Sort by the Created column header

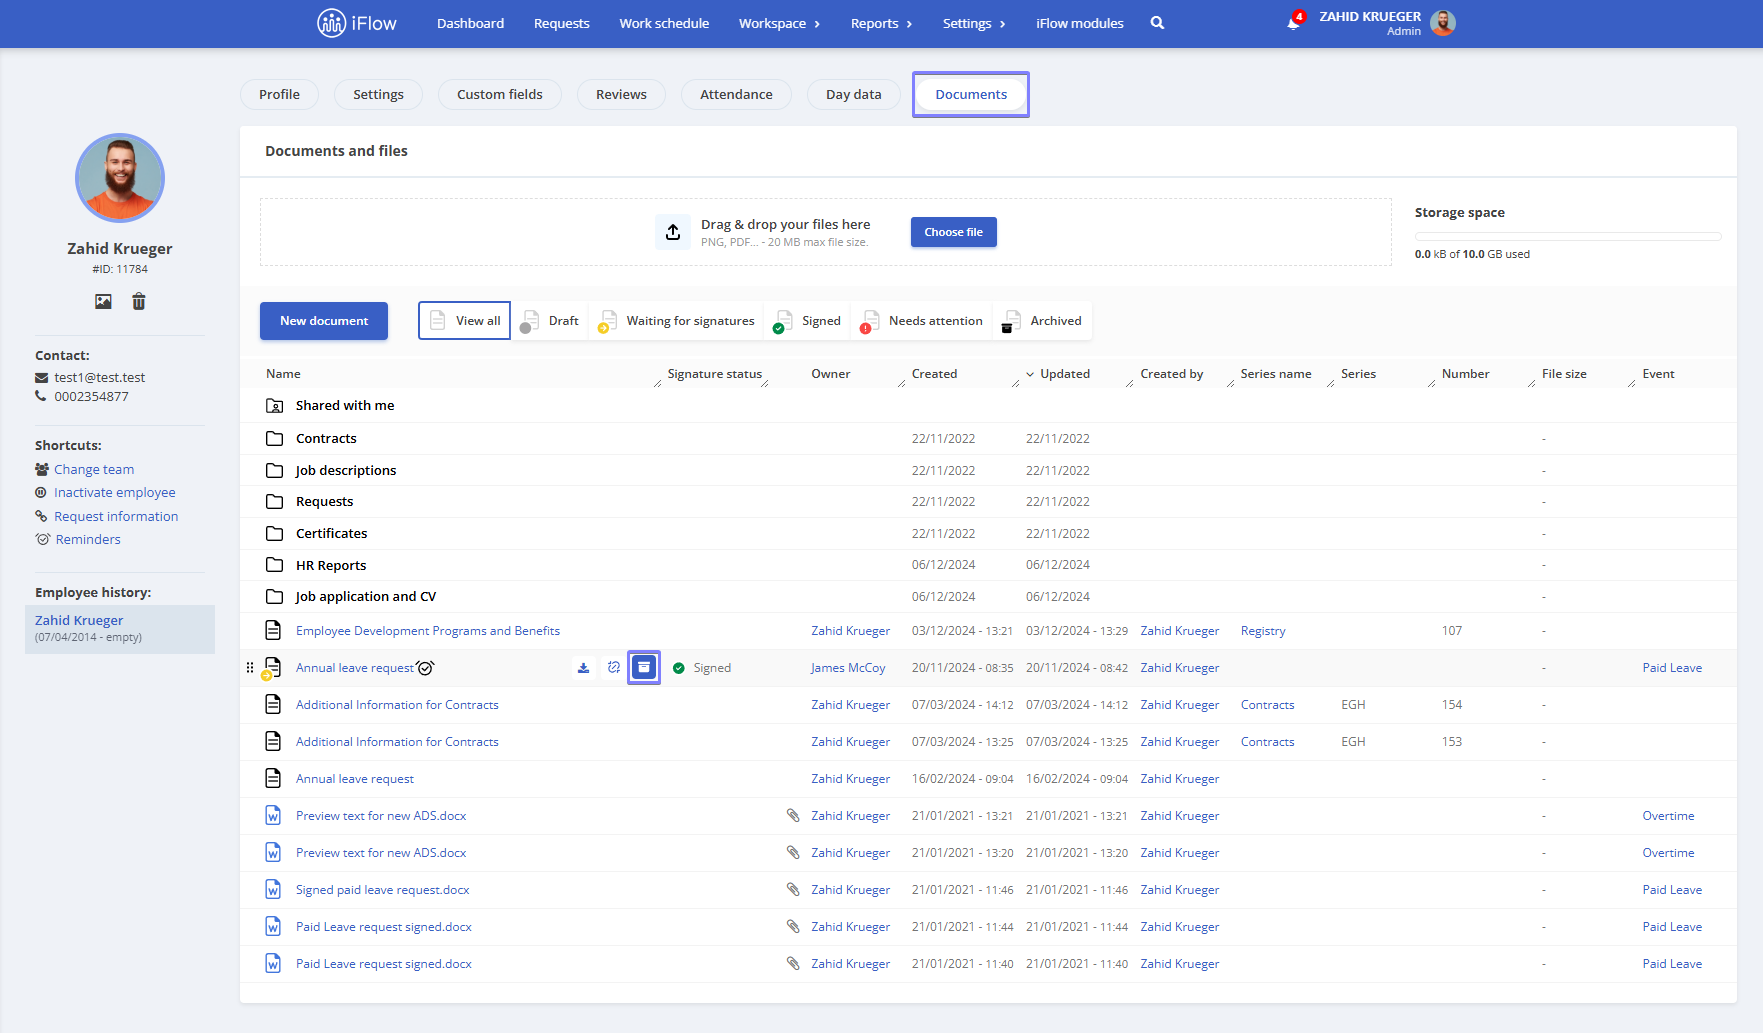[x=934, y=374]
